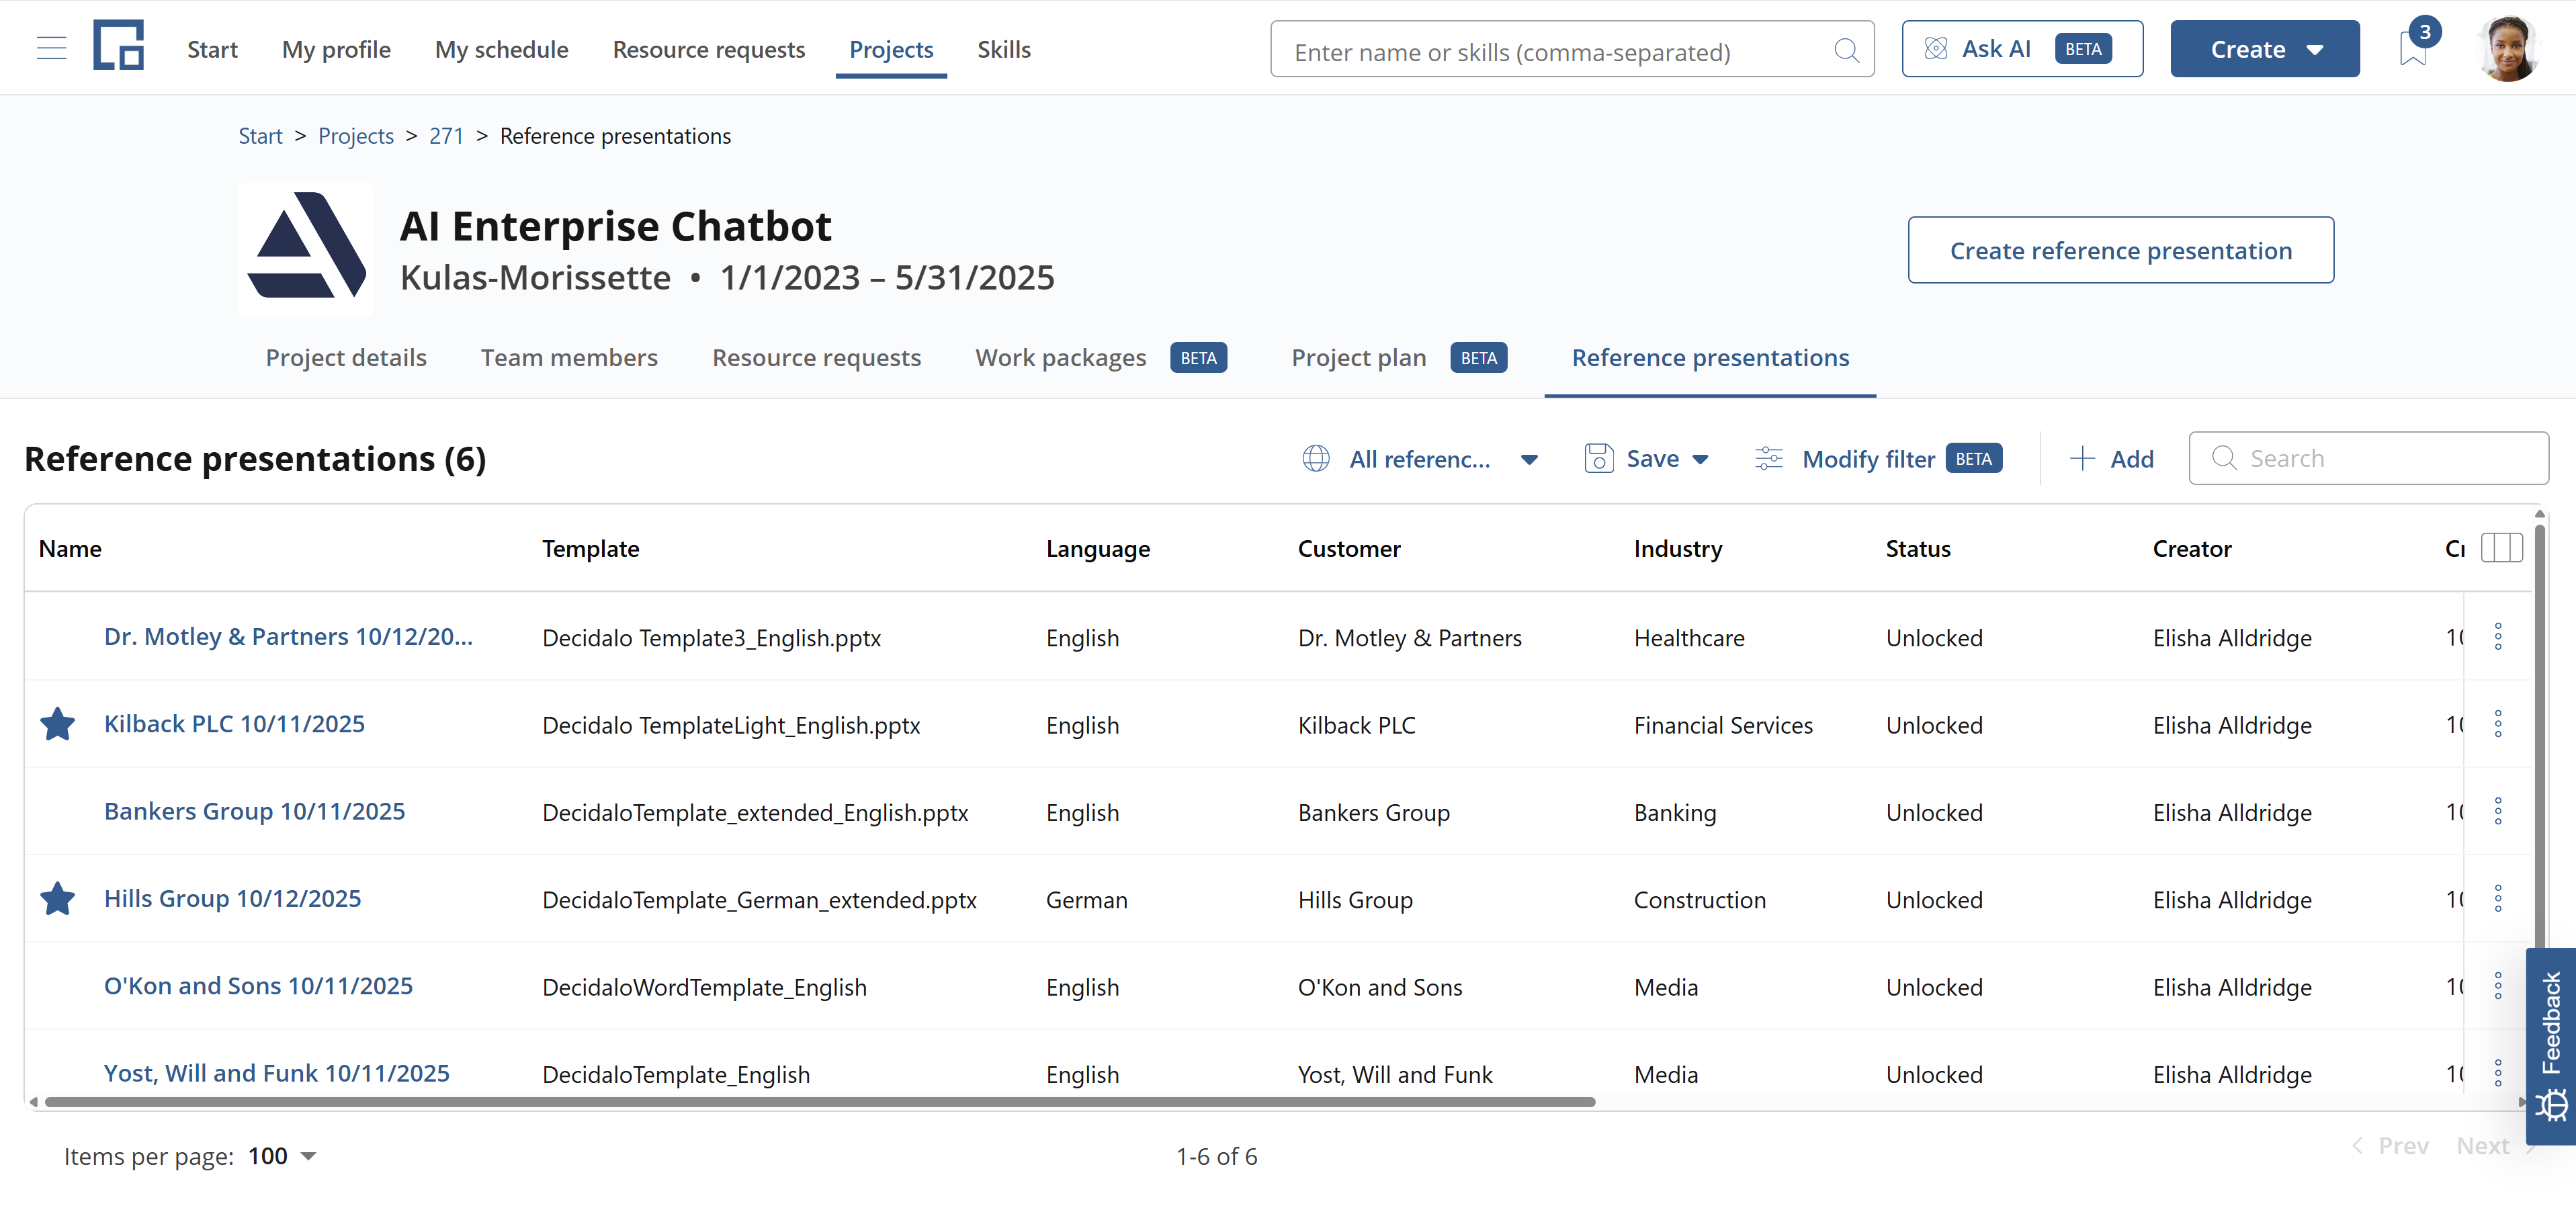Open row actions for Hills Group
Image resolution: width=2576 pixels, height=1216 pixels.
2498,899
